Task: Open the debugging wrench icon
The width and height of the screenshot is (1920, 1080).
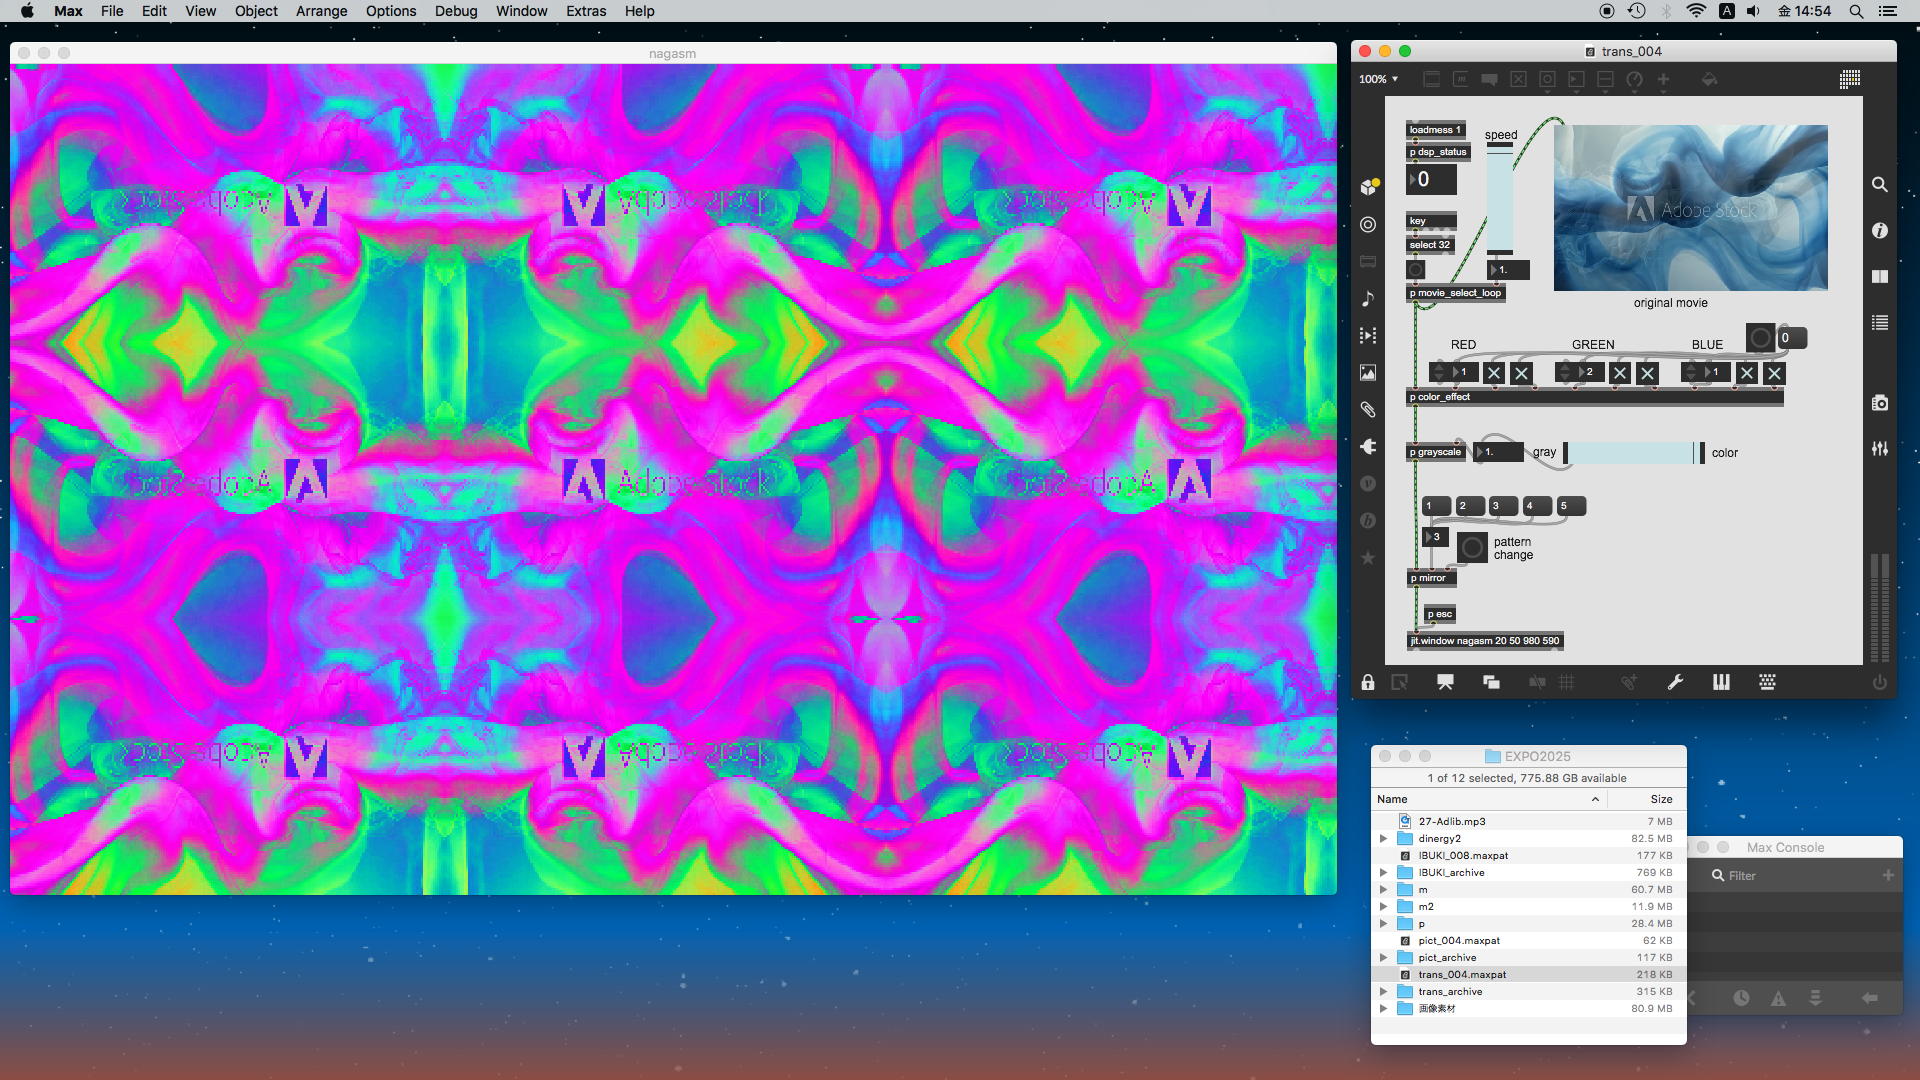Action: tap(1675, 682)
